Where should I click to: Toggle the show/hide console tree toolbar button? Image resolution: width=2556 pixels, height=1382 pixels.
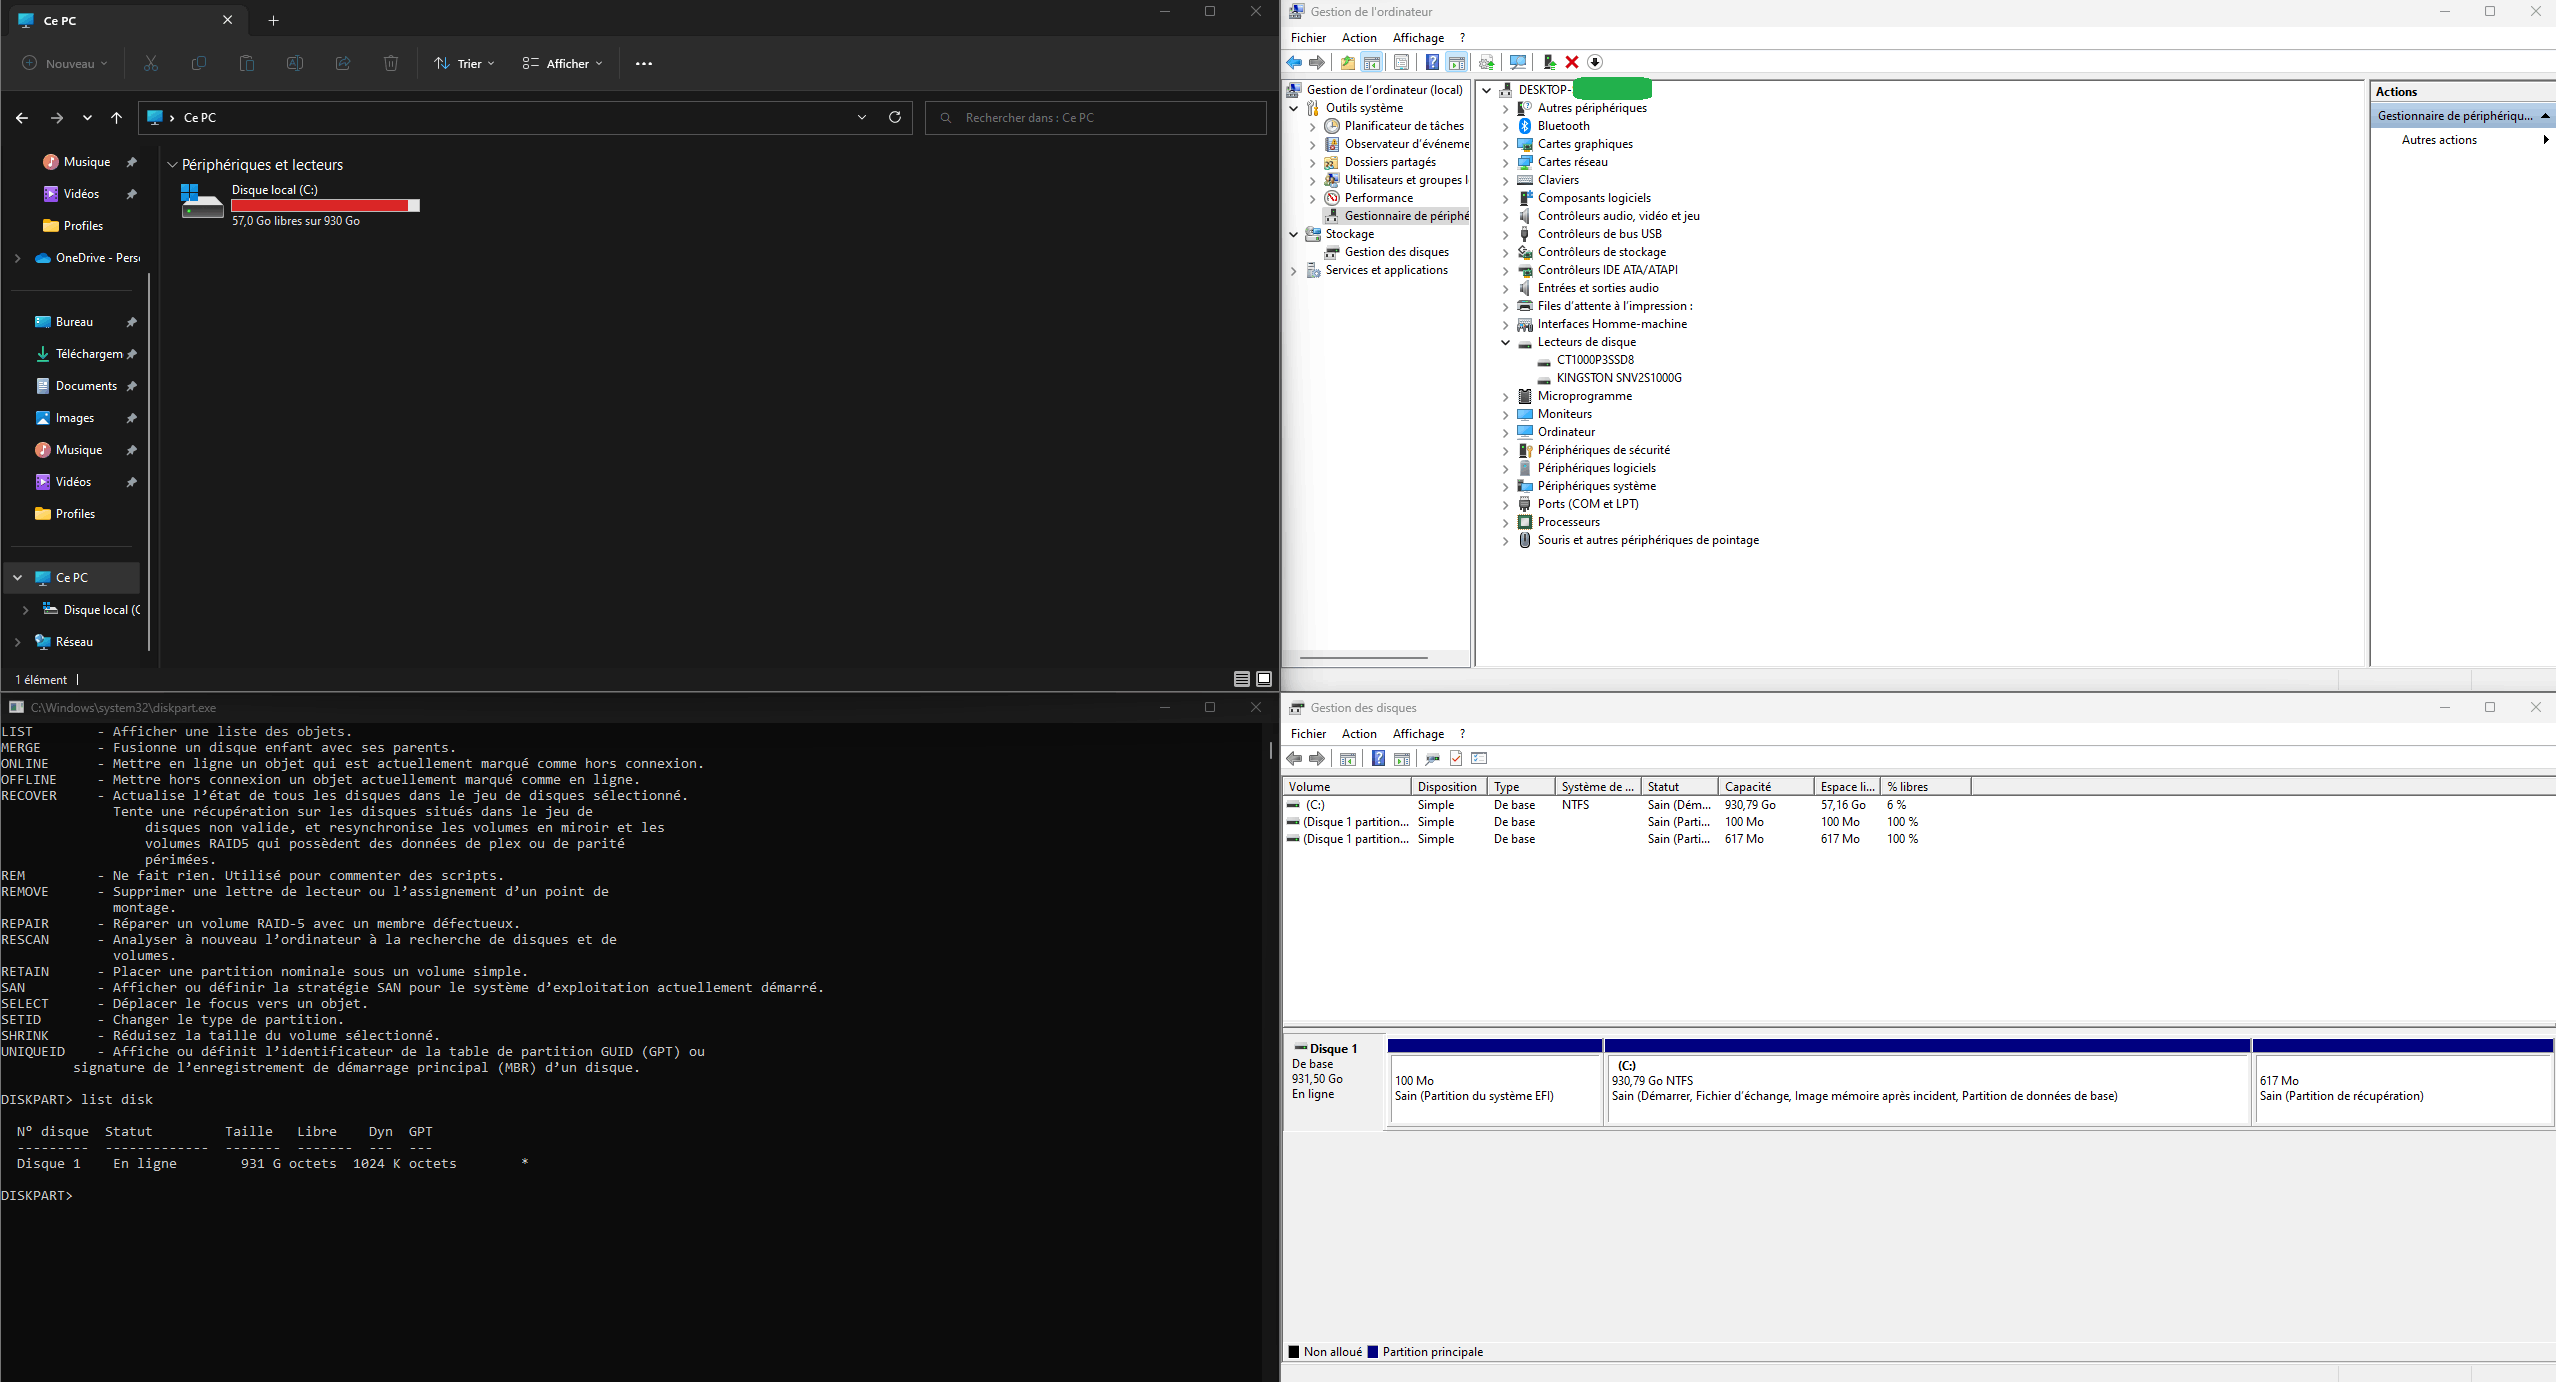point(1372,62)
